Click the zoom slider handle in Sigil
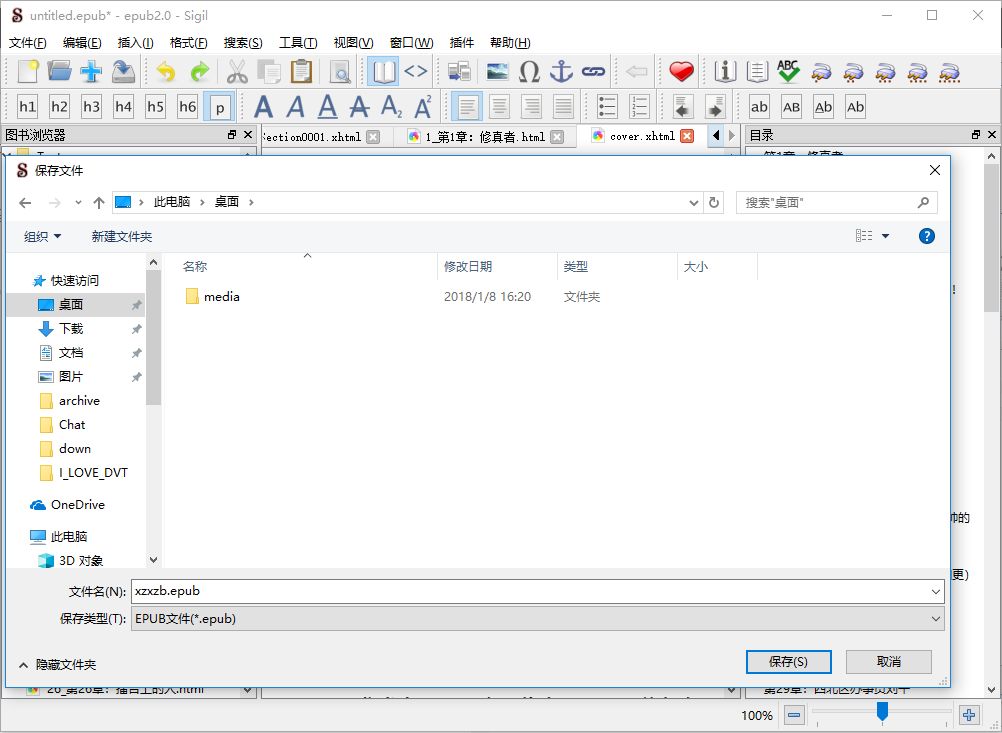 (x=883, y=711)
